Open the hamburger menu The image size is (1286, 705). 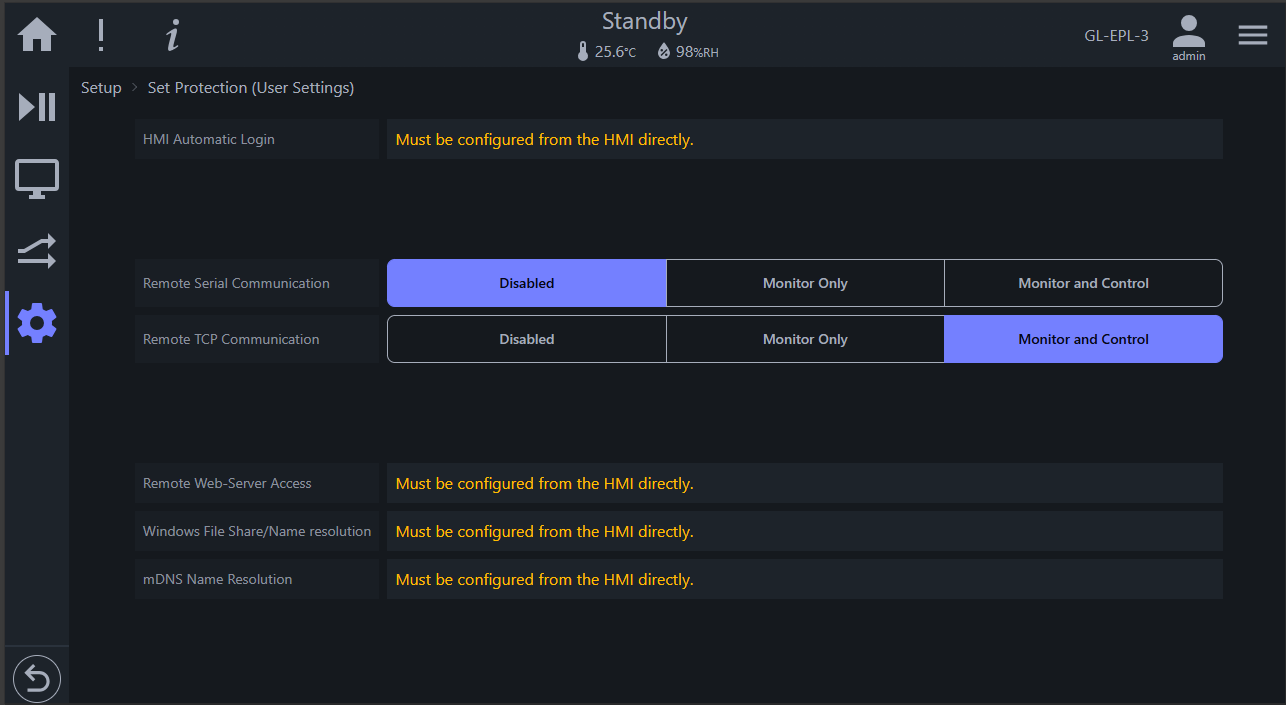coord(1253,35)
